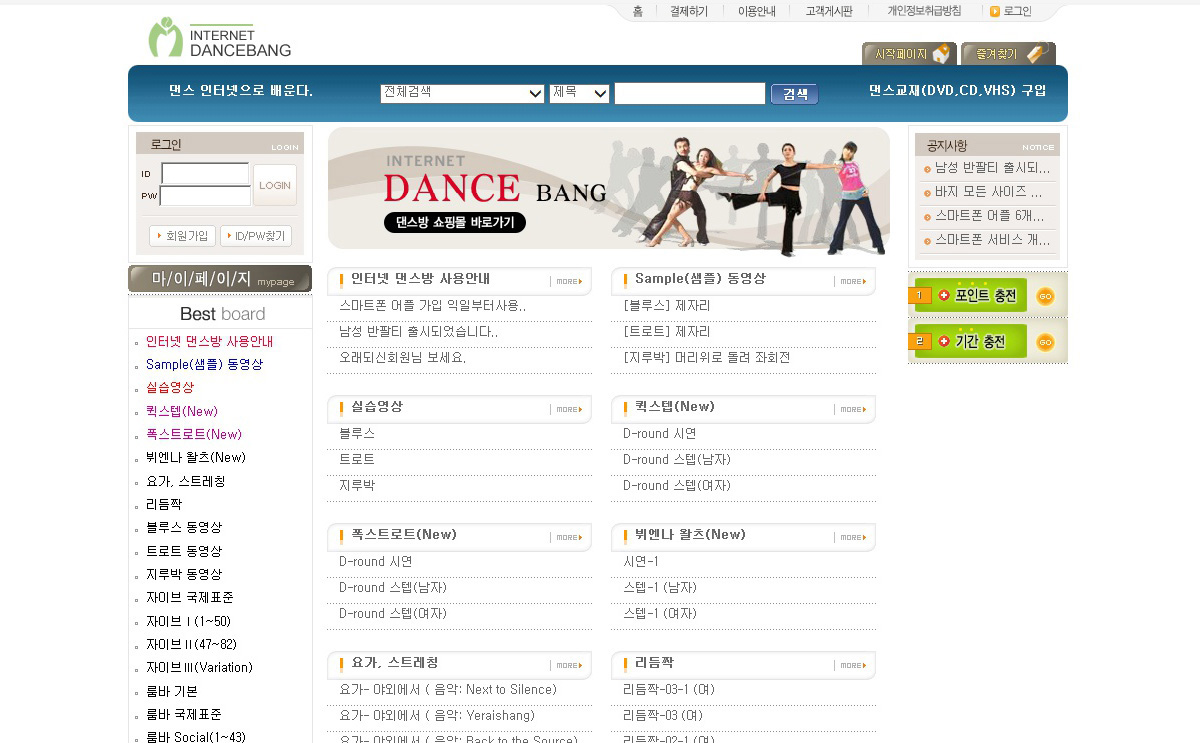Open more for Sample 동영상 section
Image resolution: width=1200 pixels, height=743 pixels.
point(852,281)
